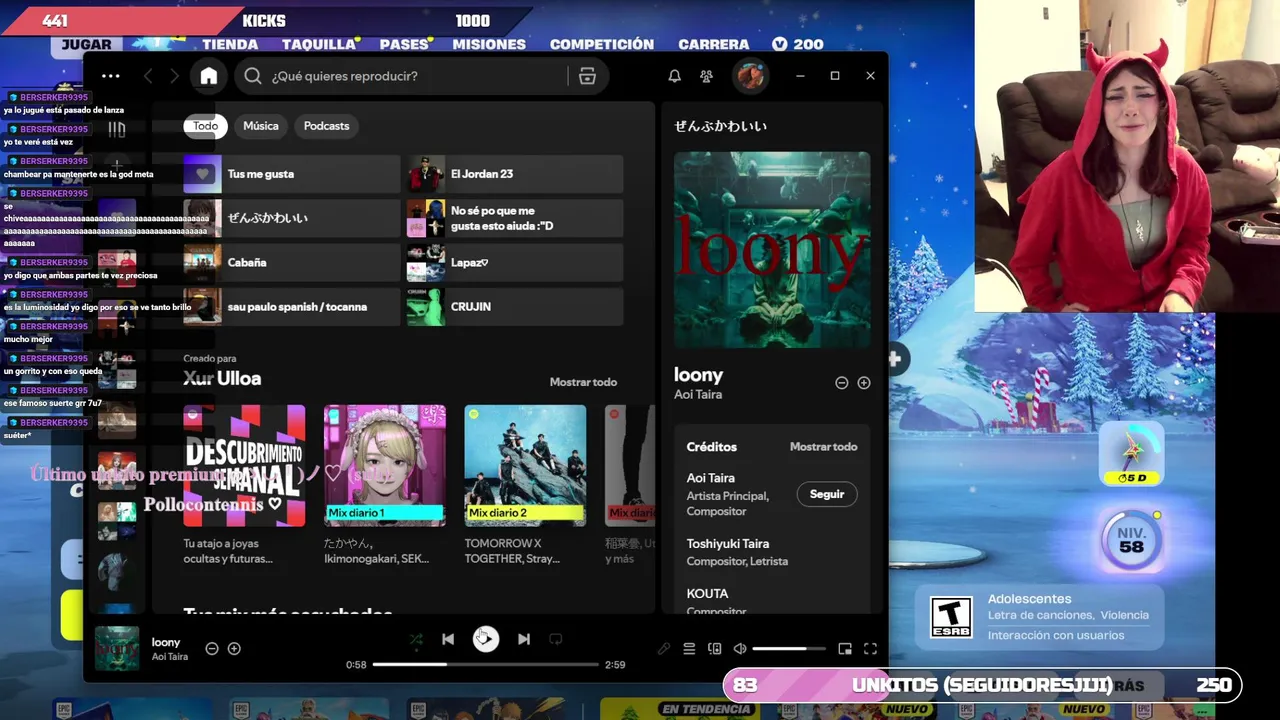The width and height of the screenshot is (1280, 720).
Task: Select the Todo filter chip
Action: click(x=206, y=126)
